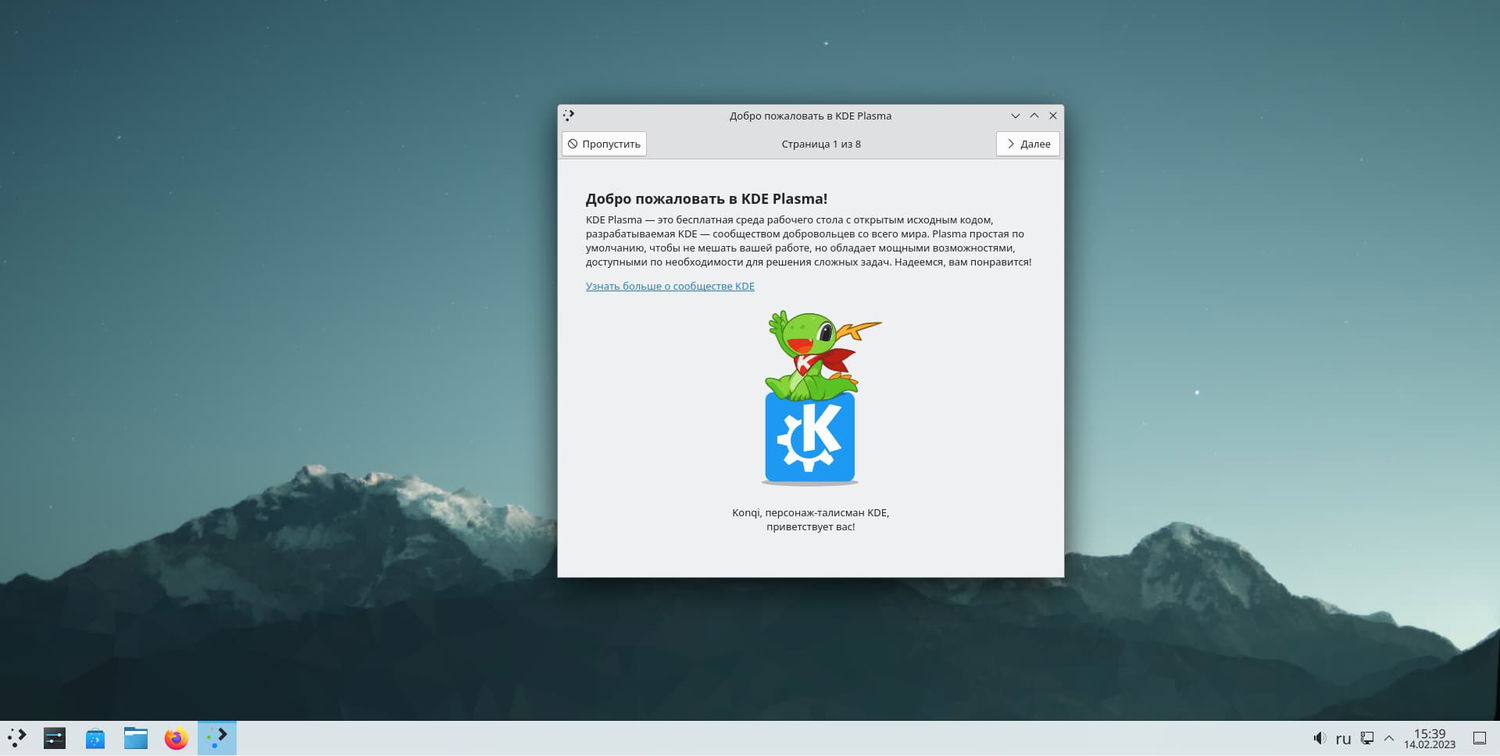Open the KDE application launcher menu
The width and height of the screenshot is (1500, 756).
[x=17, y=738]
